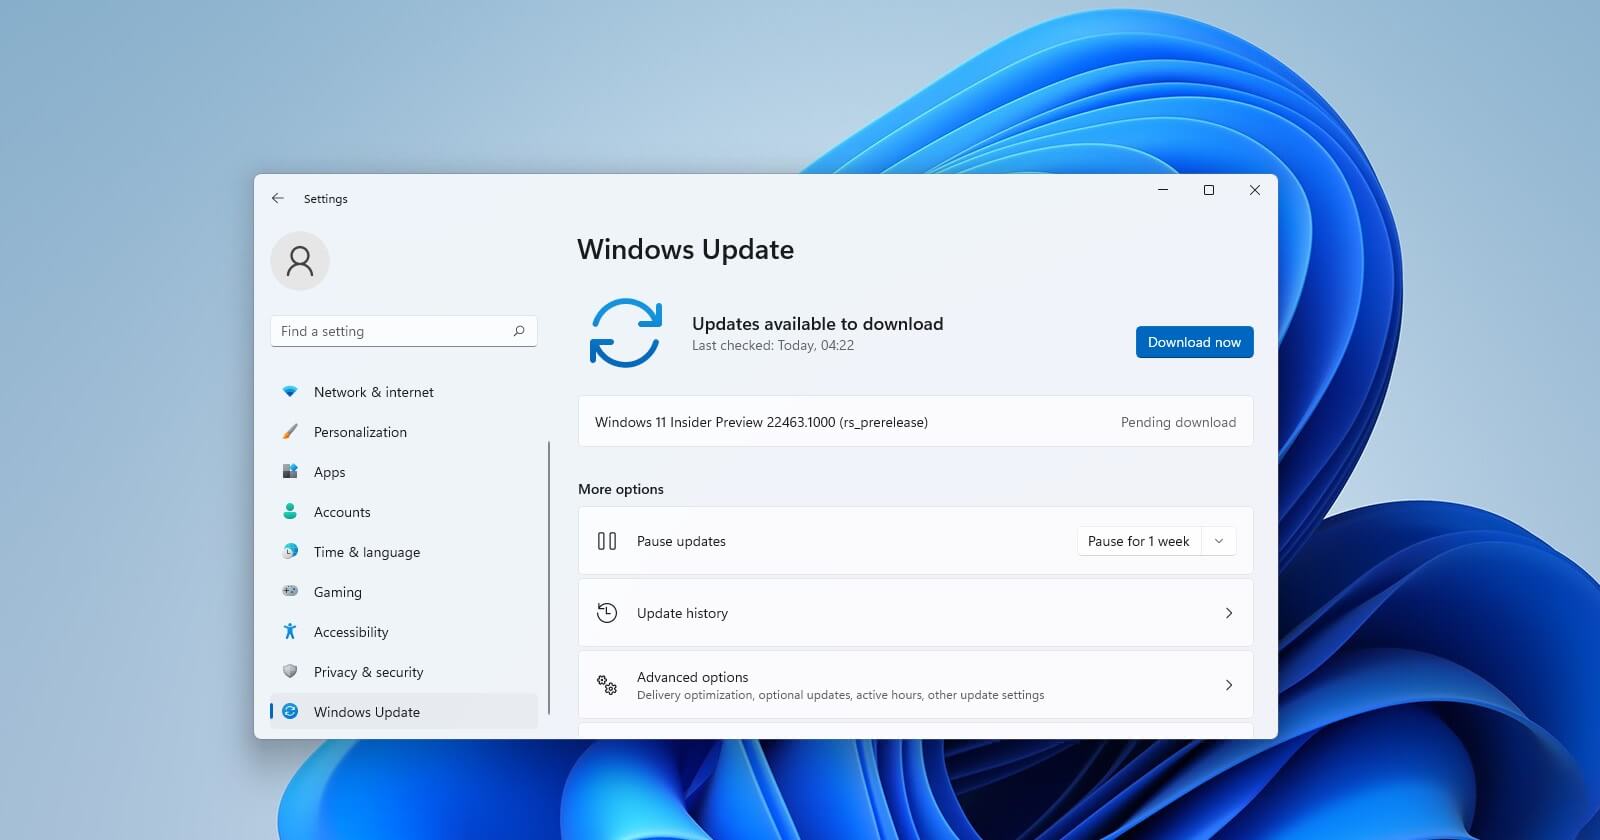The height and width of the screenshot is (840, 1600).
Task: Open Network & internet settings
Action: pos(404,392)
